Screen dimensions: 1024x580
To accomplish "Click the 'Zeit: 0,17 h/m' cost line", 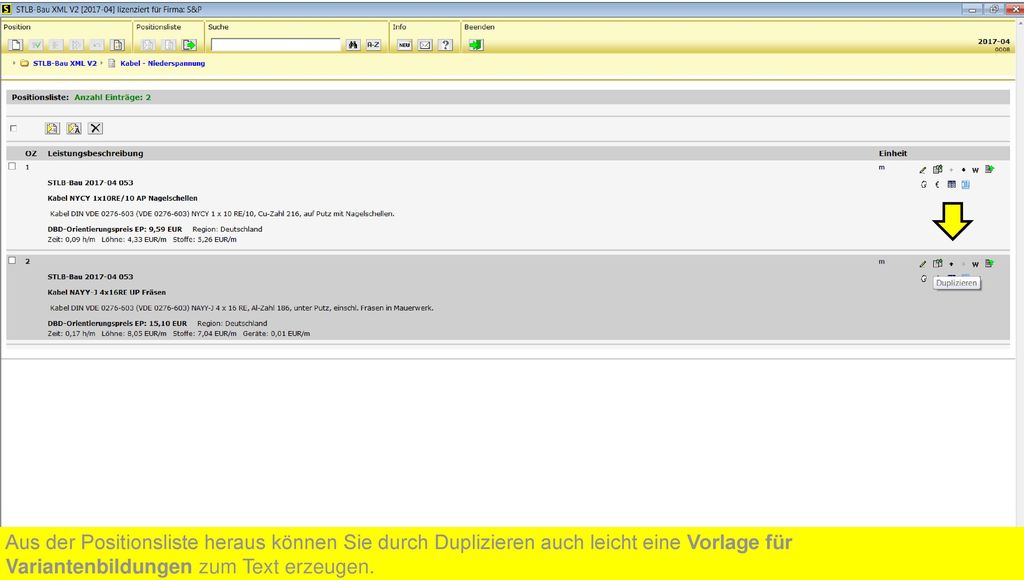I will tap(178, 334).
